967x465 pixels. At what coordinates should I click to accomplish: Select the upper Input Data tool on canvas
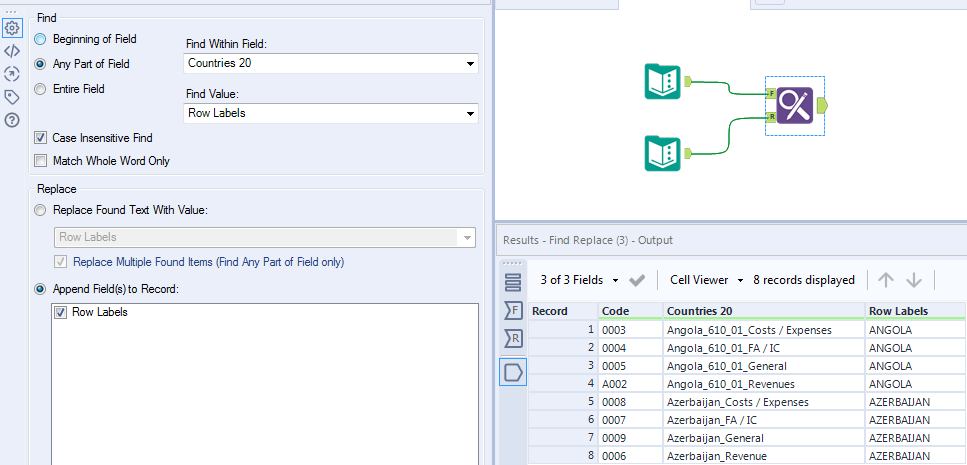662,81
